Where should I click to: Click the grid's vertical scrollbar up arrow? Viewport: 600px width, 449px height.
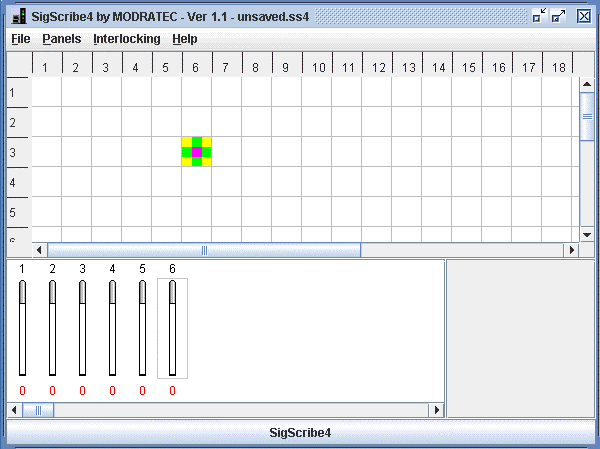pos(587,84)
